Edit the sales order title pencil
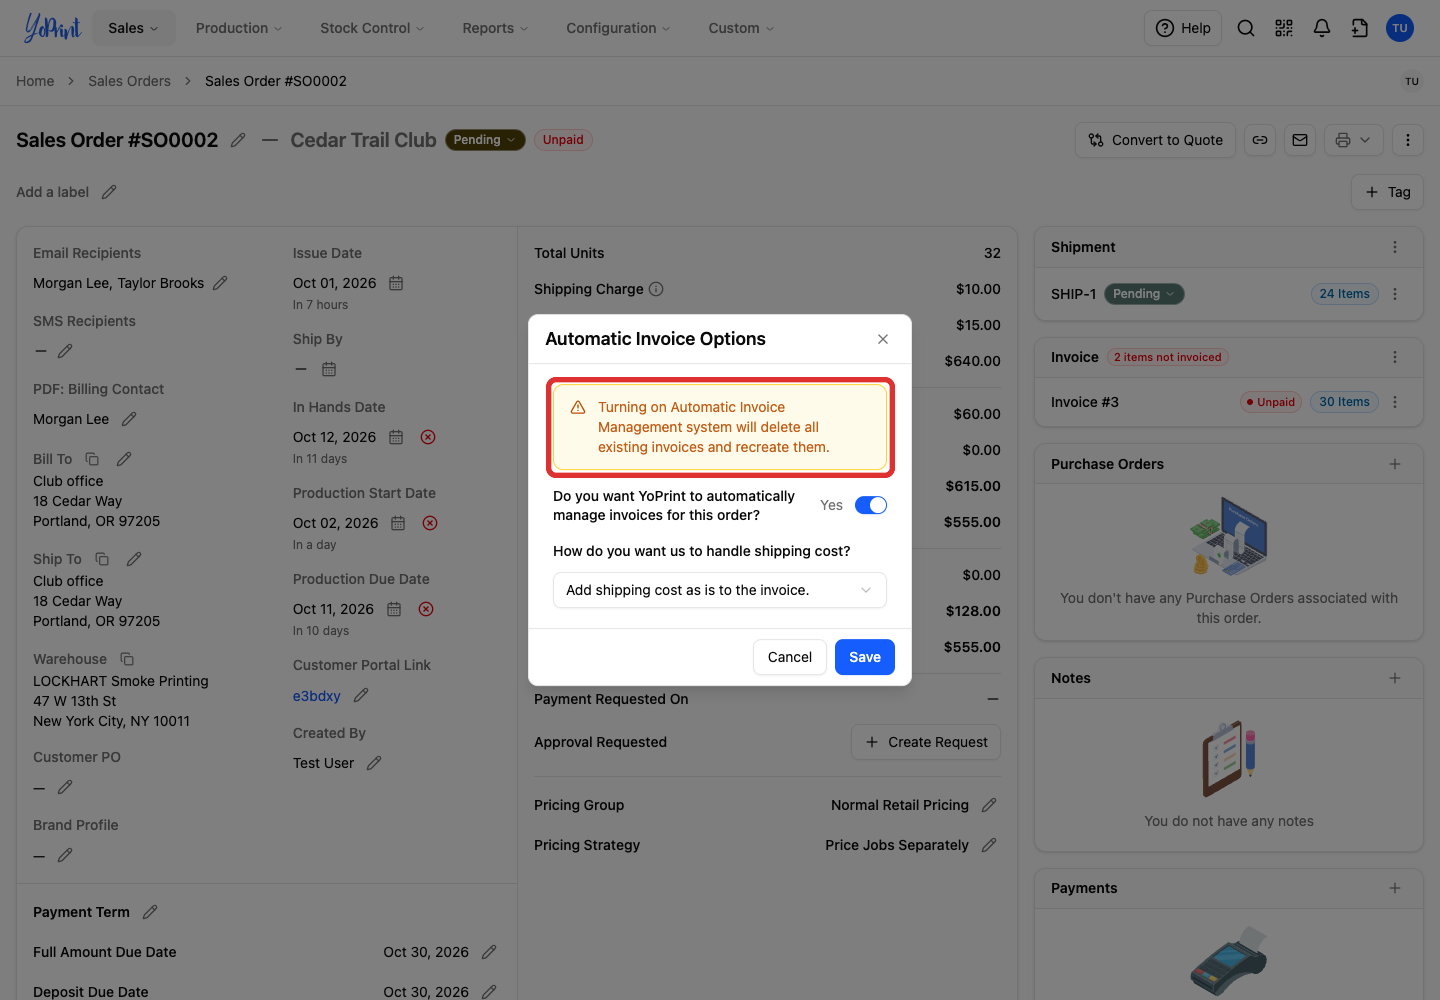The height and width of the screenshot is (1000, 1440). pos(238,140)
